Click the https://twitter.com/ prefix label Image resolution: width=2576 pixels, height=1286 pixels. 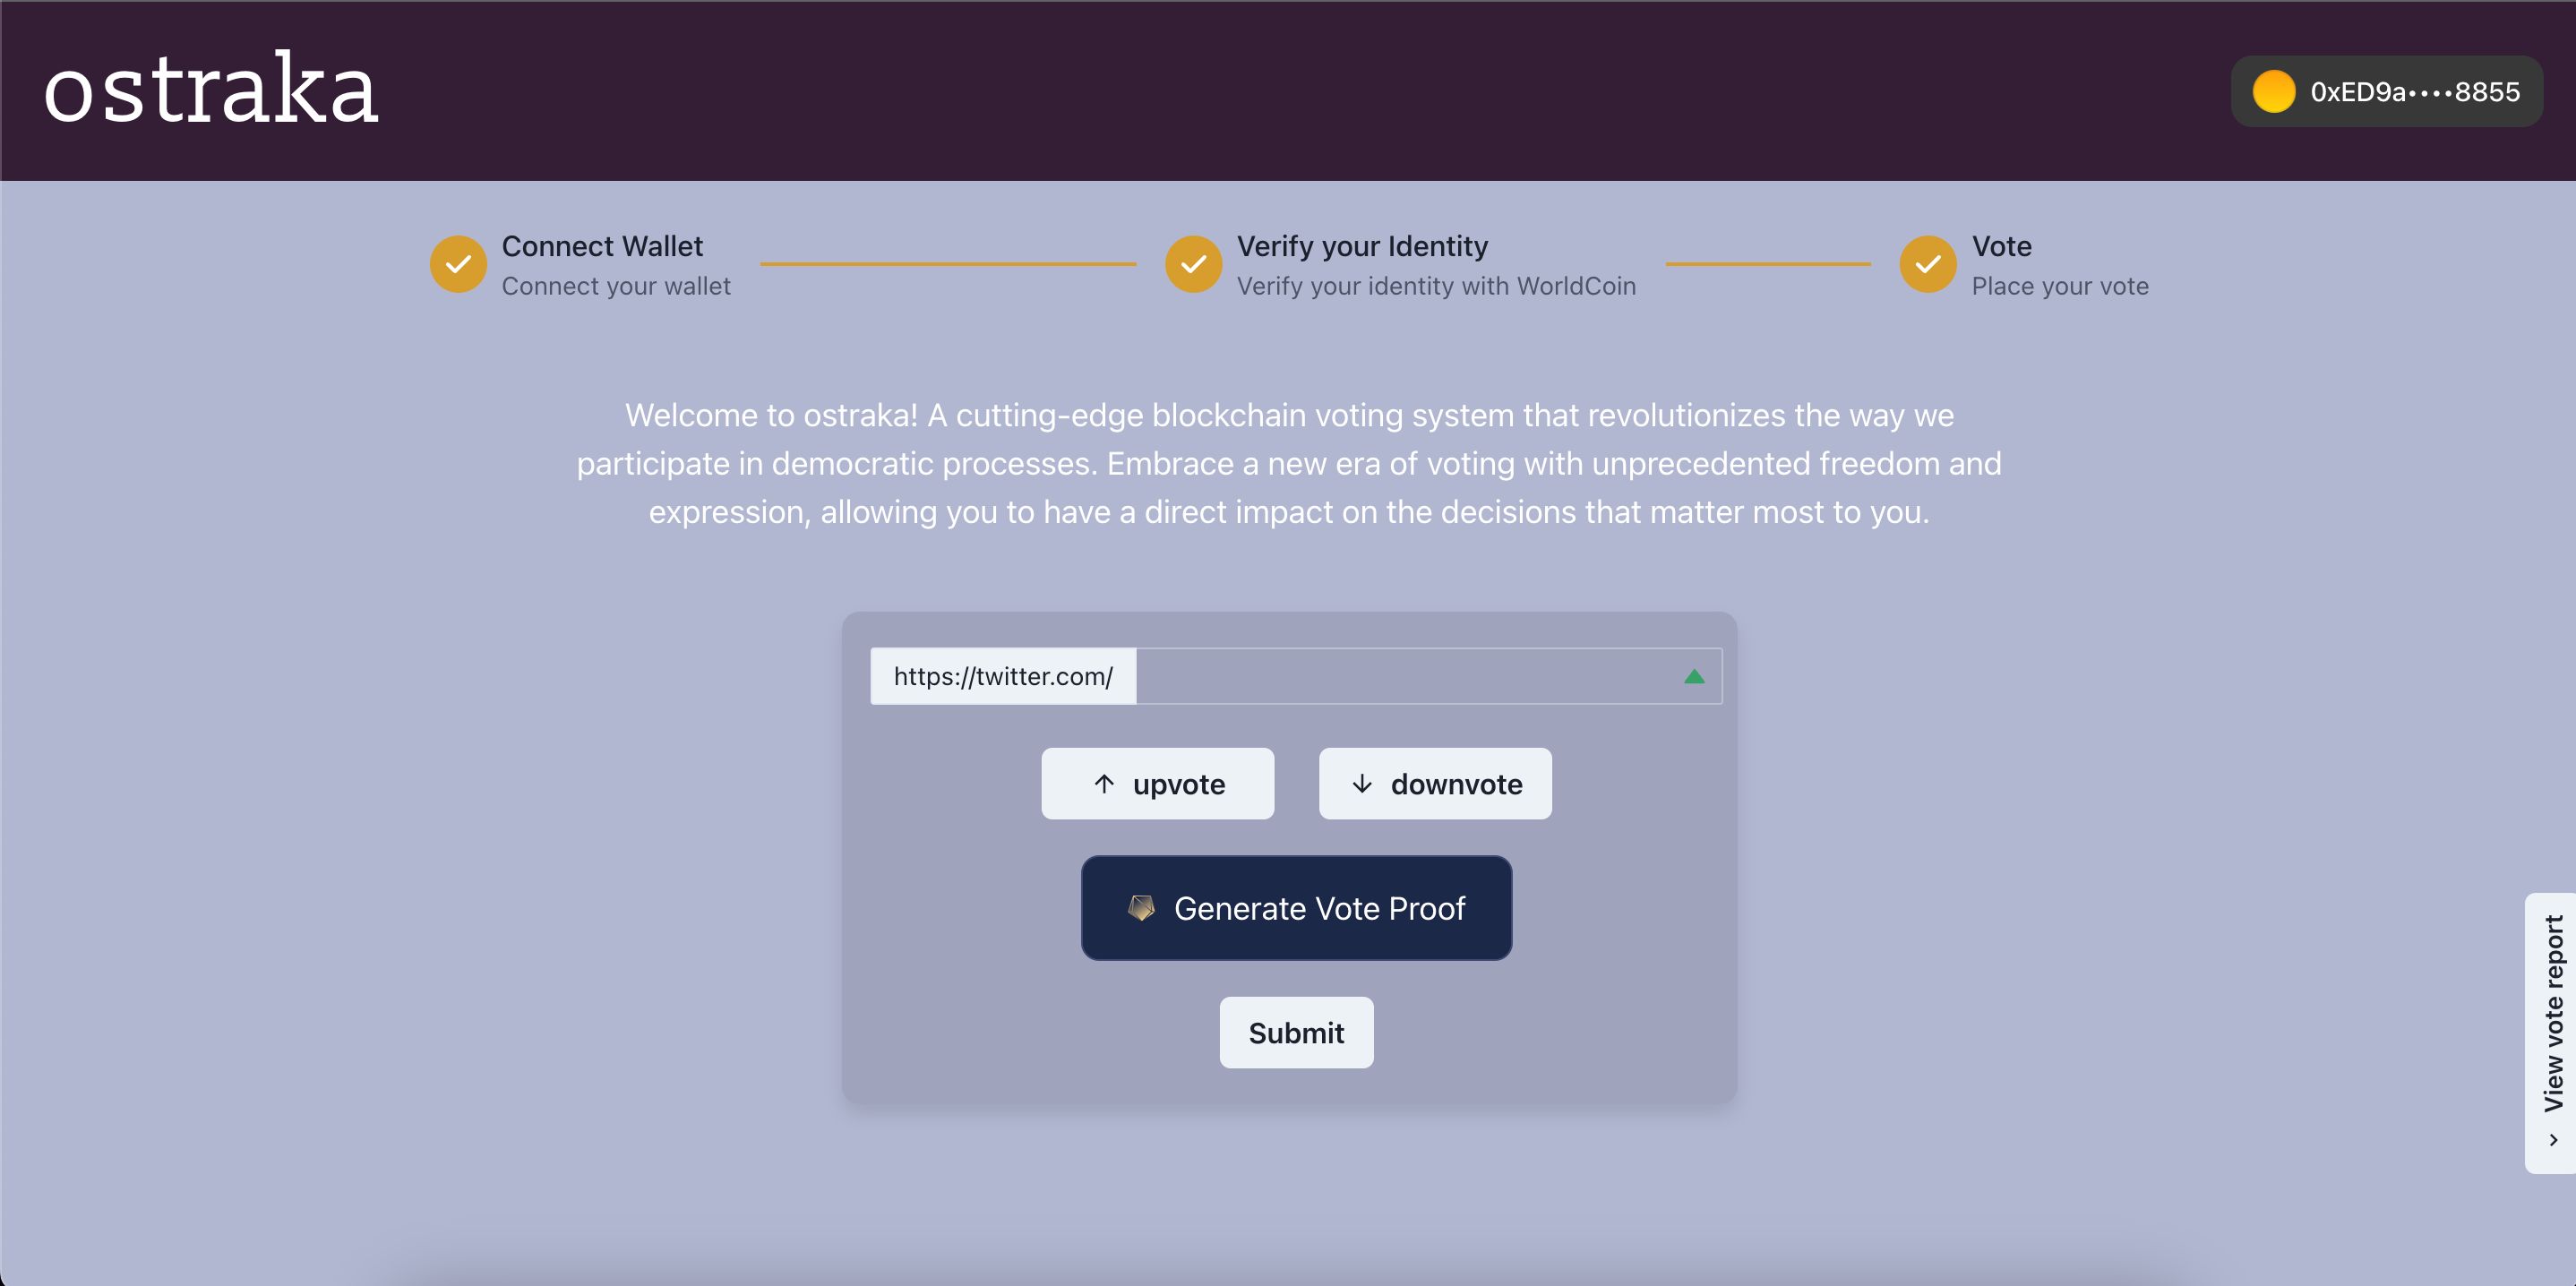coord(1003,676)
